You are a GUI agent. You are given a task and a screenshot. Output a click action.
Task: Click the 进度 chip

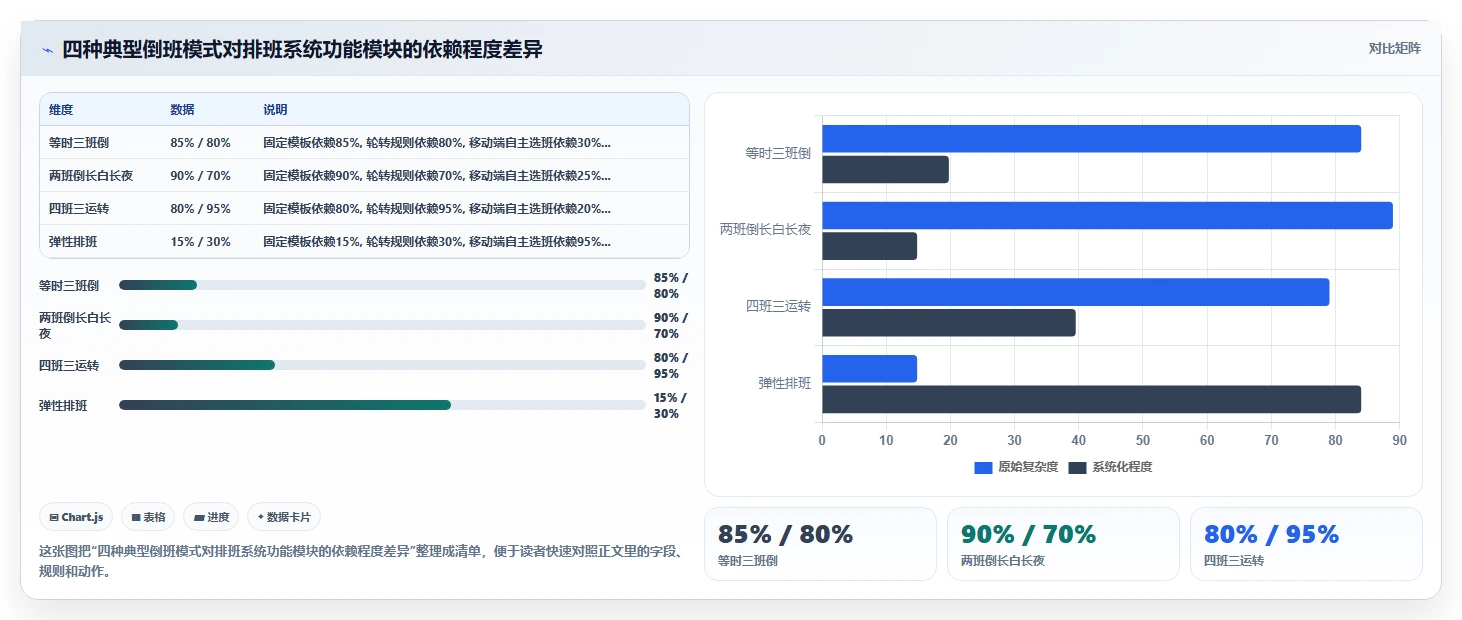pos(211,517)
